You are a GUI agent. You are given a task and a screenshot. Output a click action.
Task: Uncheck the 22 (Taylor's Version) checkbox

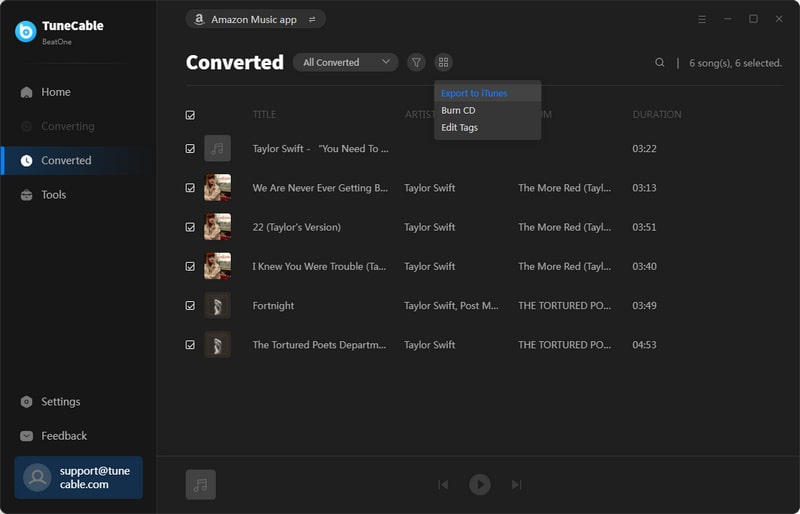point(190,227)
